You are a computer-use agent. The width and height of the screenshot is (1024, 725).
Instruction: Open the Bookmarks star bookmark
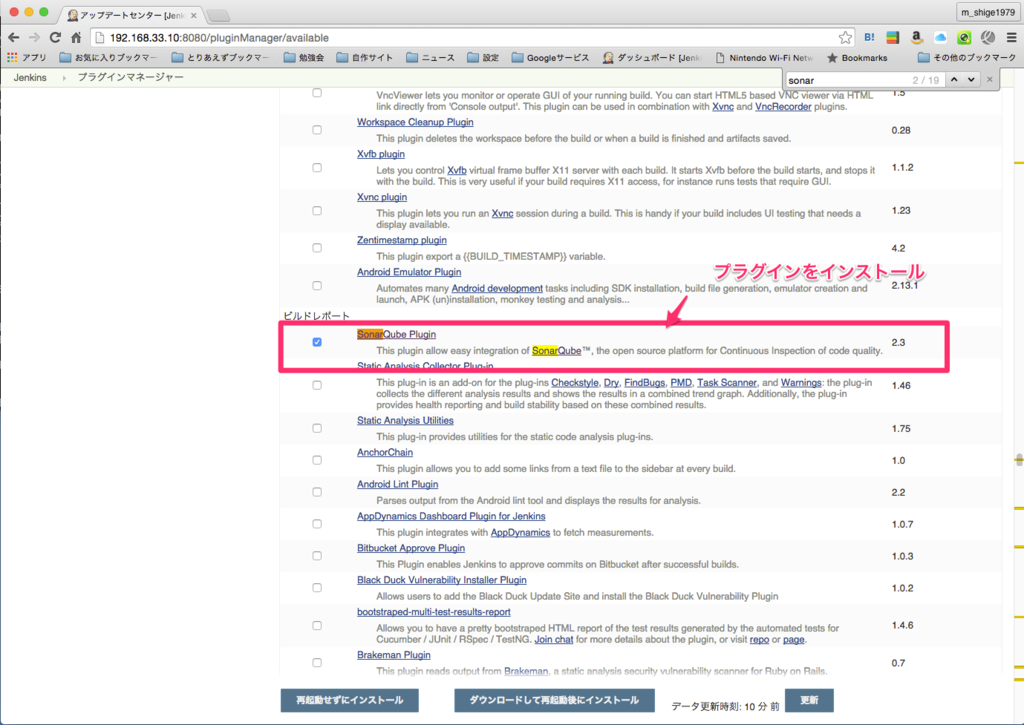(857, 57)
